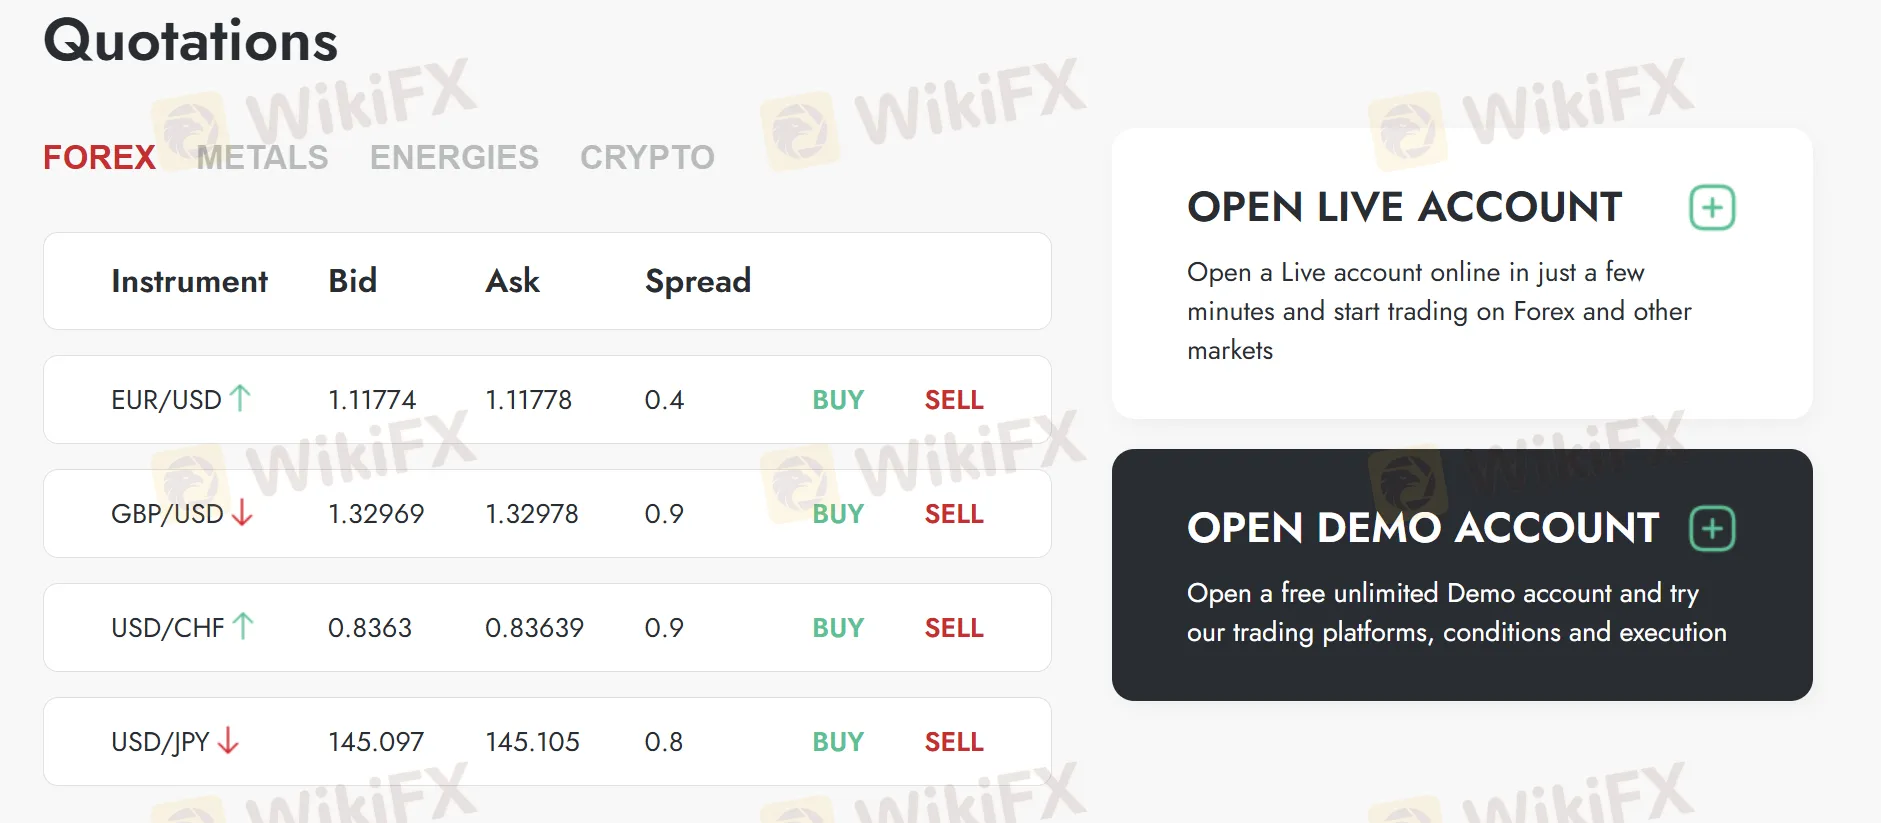Viewport: 1881px width, 823px height.
Task: Click BUY in the GBP/USD row
Action: [x=838, y=514]
